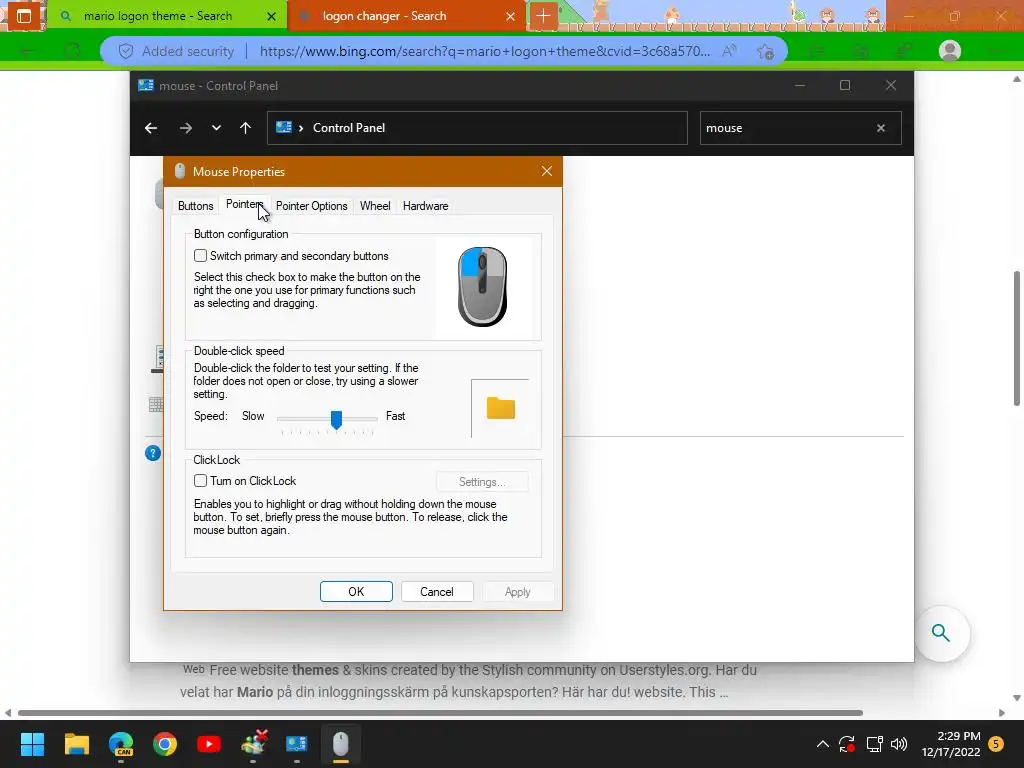Click the tab actions menu icon
The height and width of the screenshot is (768, 1024).
pyautogui.click(x=24, y=16)
